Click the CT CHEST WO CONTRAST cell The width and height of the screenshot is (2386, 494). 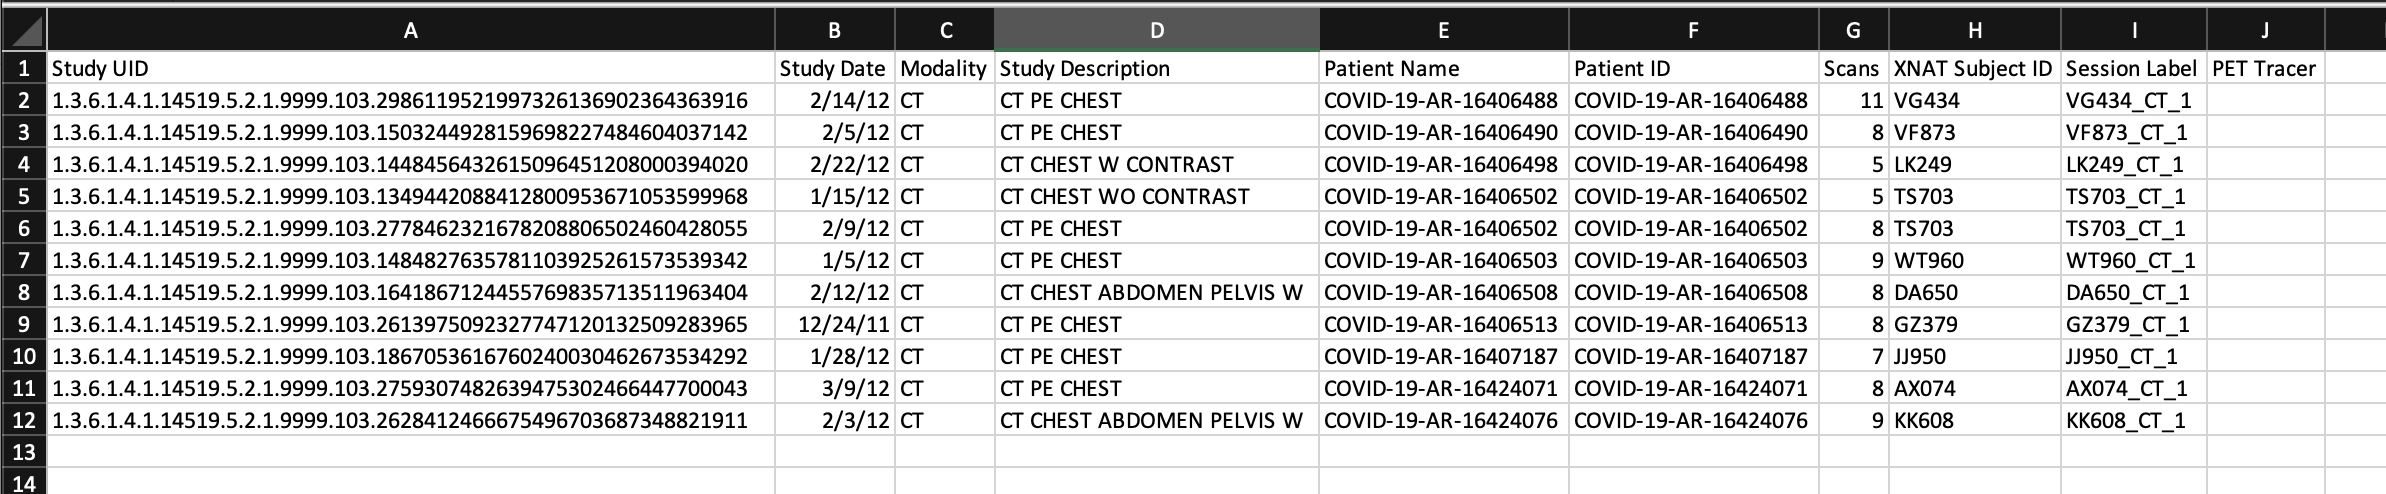coord(1156,197)
